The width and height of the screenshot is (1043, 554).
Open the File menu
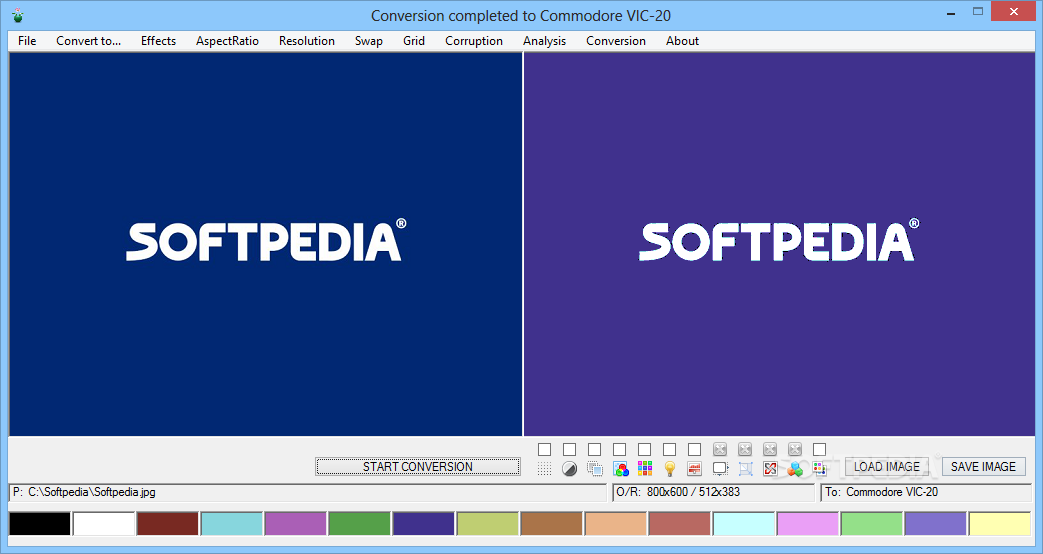click(x=27, y=41)
